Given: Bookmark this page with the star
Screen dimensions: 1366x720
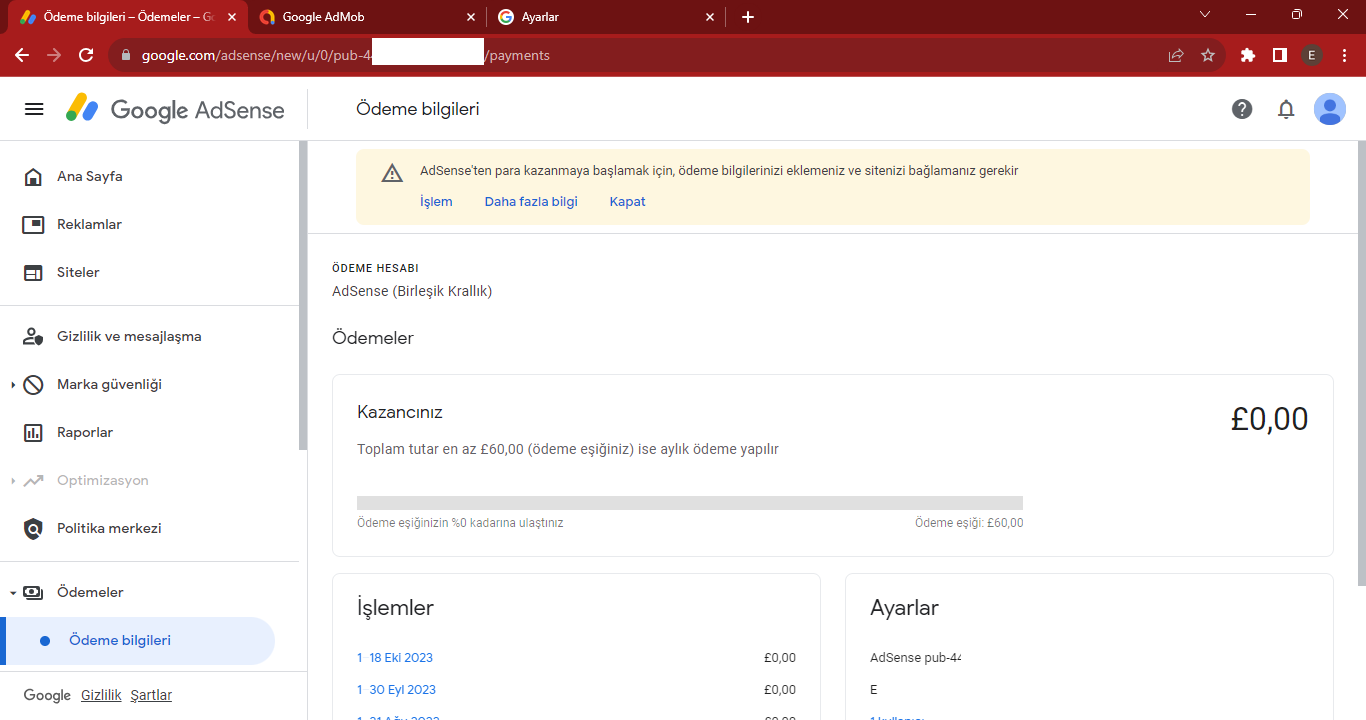Looking at the screenshot, I should [1208, 55].
